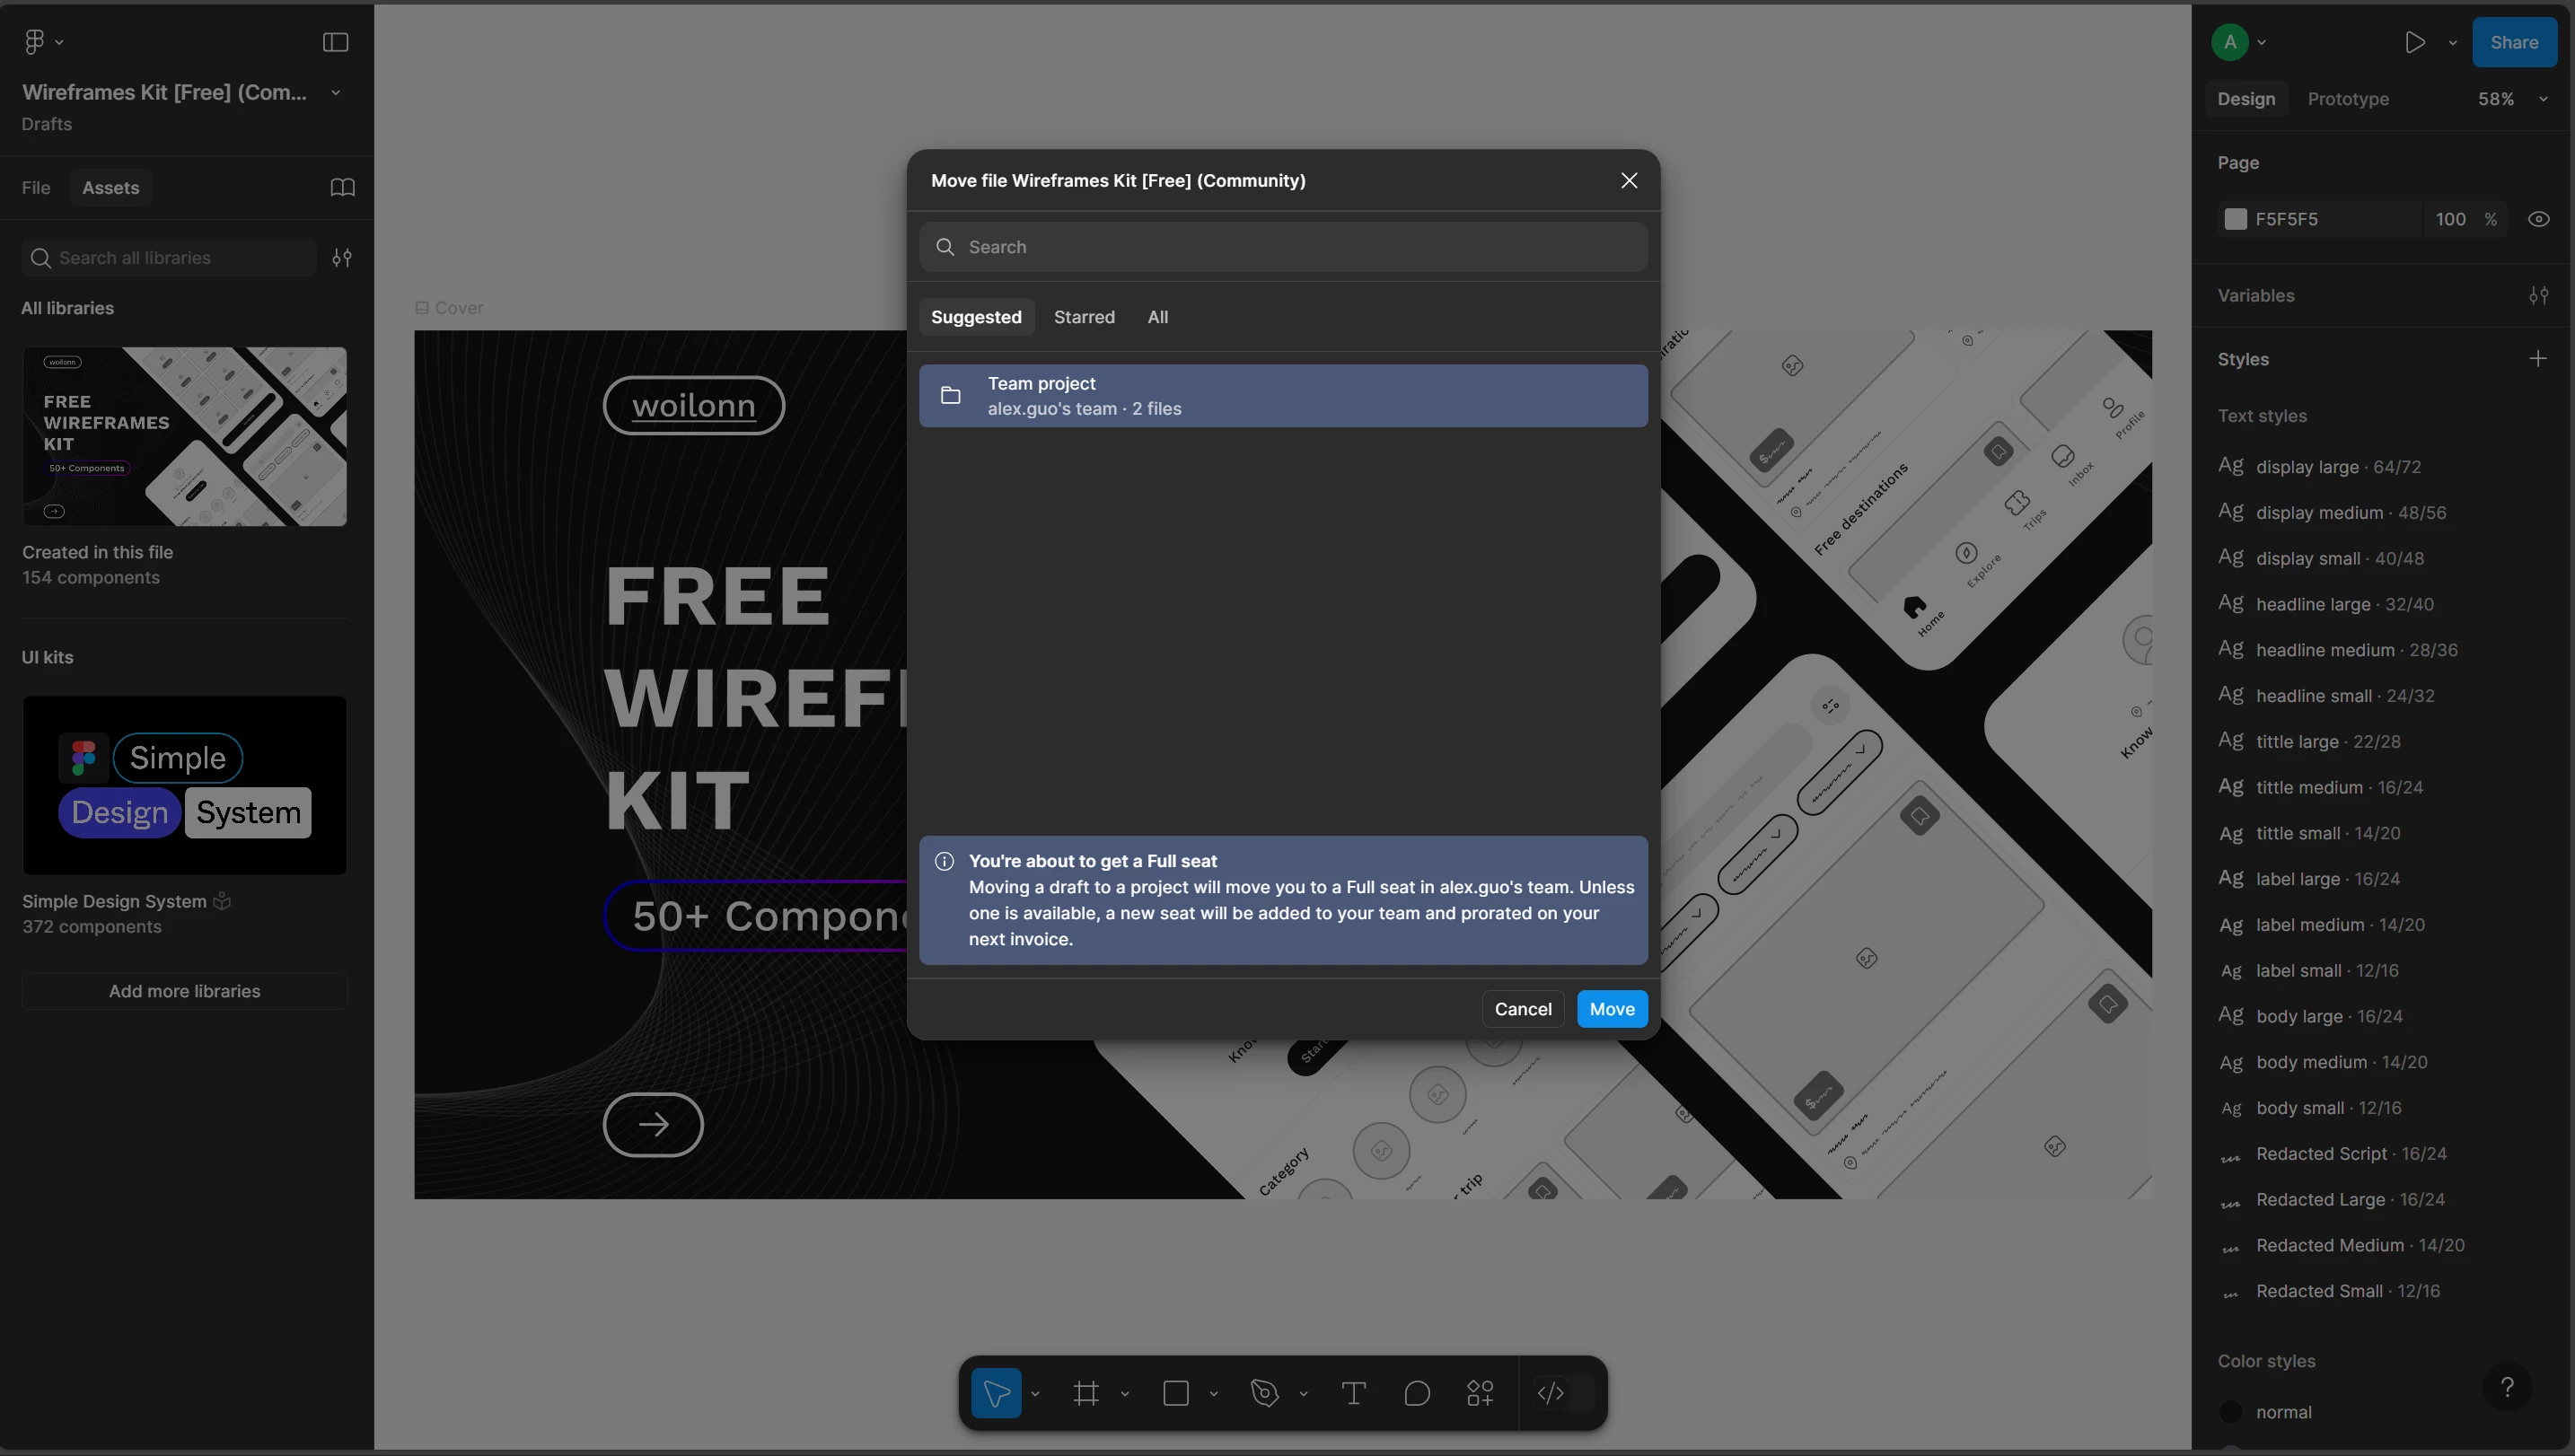The height and width of the screenshot is (1456, 2575).
Task: Toggle page color visibility eye
Action: coord(2538,219)
